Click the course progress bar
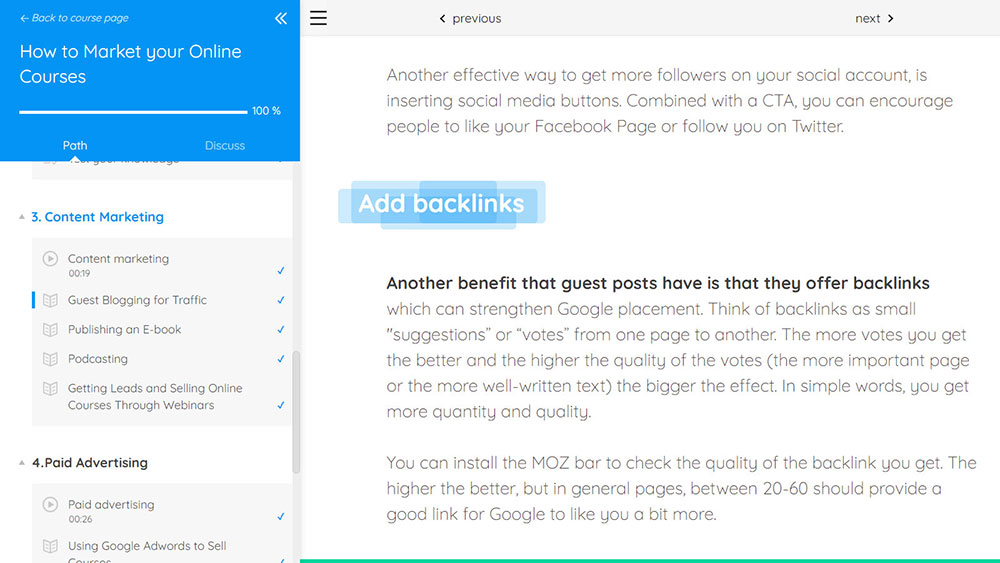The width and height of the screenshot is (1000, 563). [x=133, y=112]
